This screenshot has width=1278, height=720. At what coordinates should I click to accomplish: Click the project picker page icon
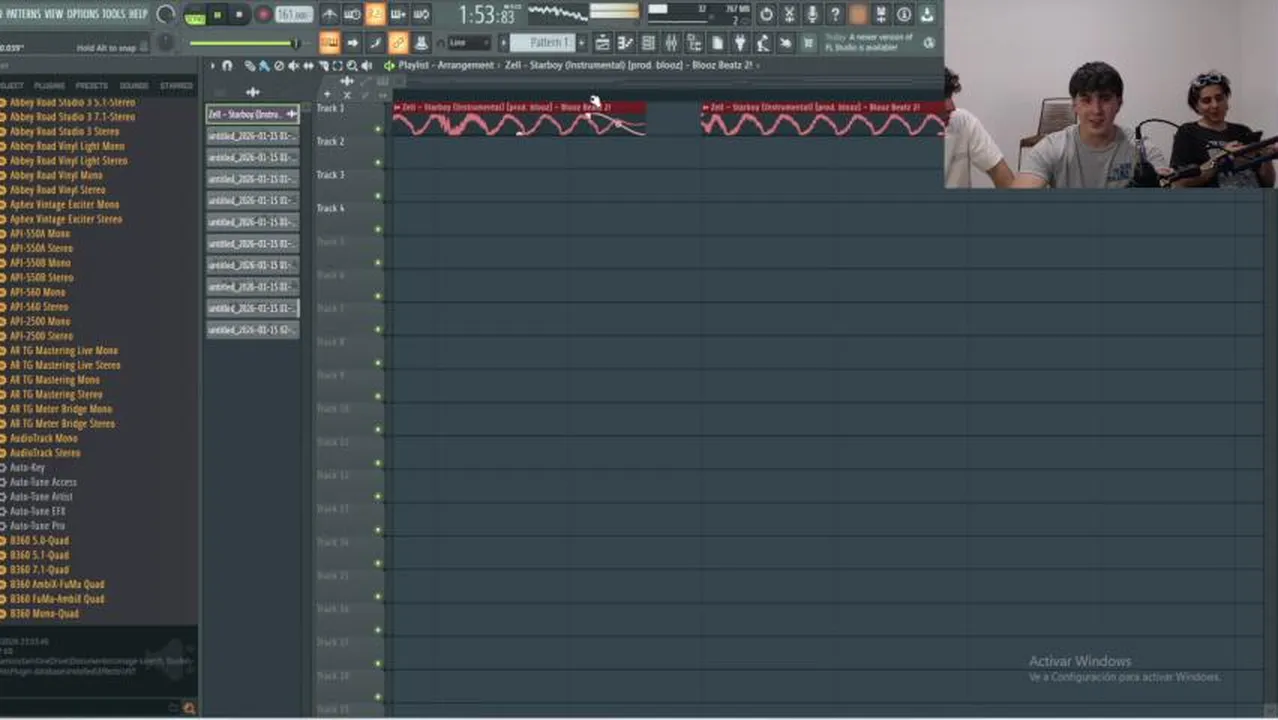click(717, 43)
